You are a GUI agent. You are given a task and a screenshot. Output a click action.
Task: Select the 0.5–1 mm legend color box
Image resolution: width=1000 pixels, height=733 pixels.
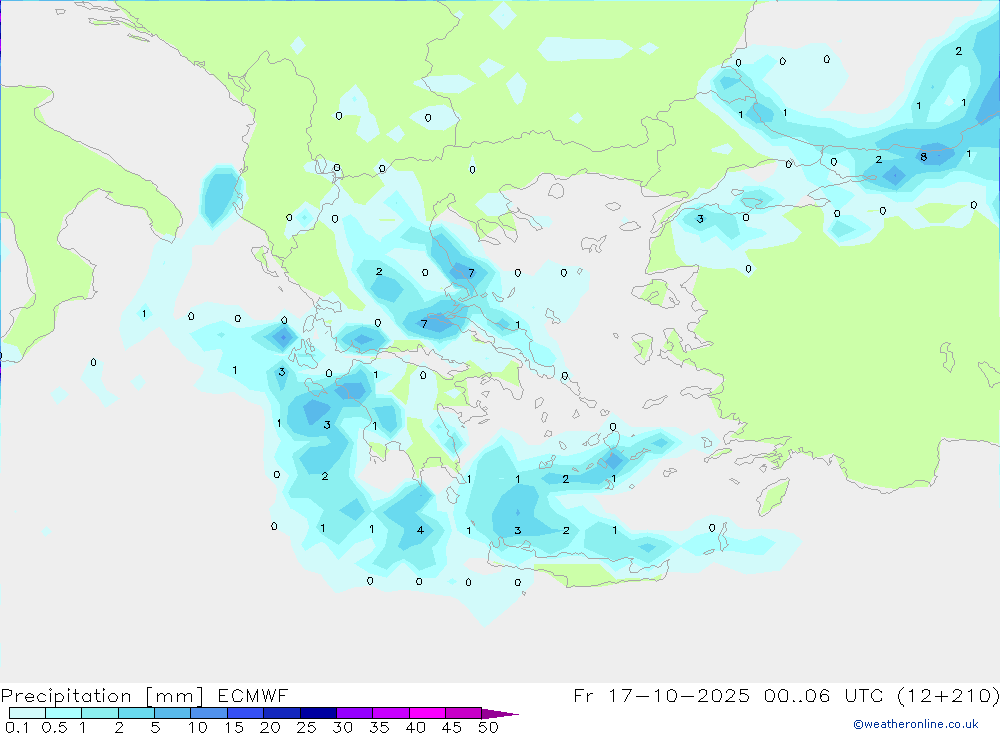pyautogui.click(x=64, y=713)
